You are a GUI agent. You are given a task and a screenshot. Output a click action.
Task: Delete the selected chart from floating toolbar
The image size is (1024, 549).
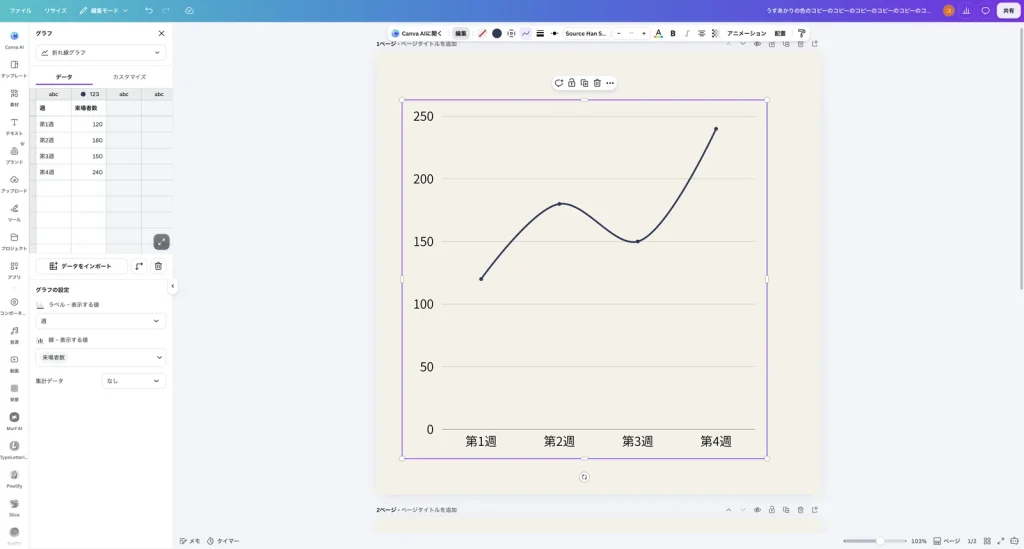597,83
